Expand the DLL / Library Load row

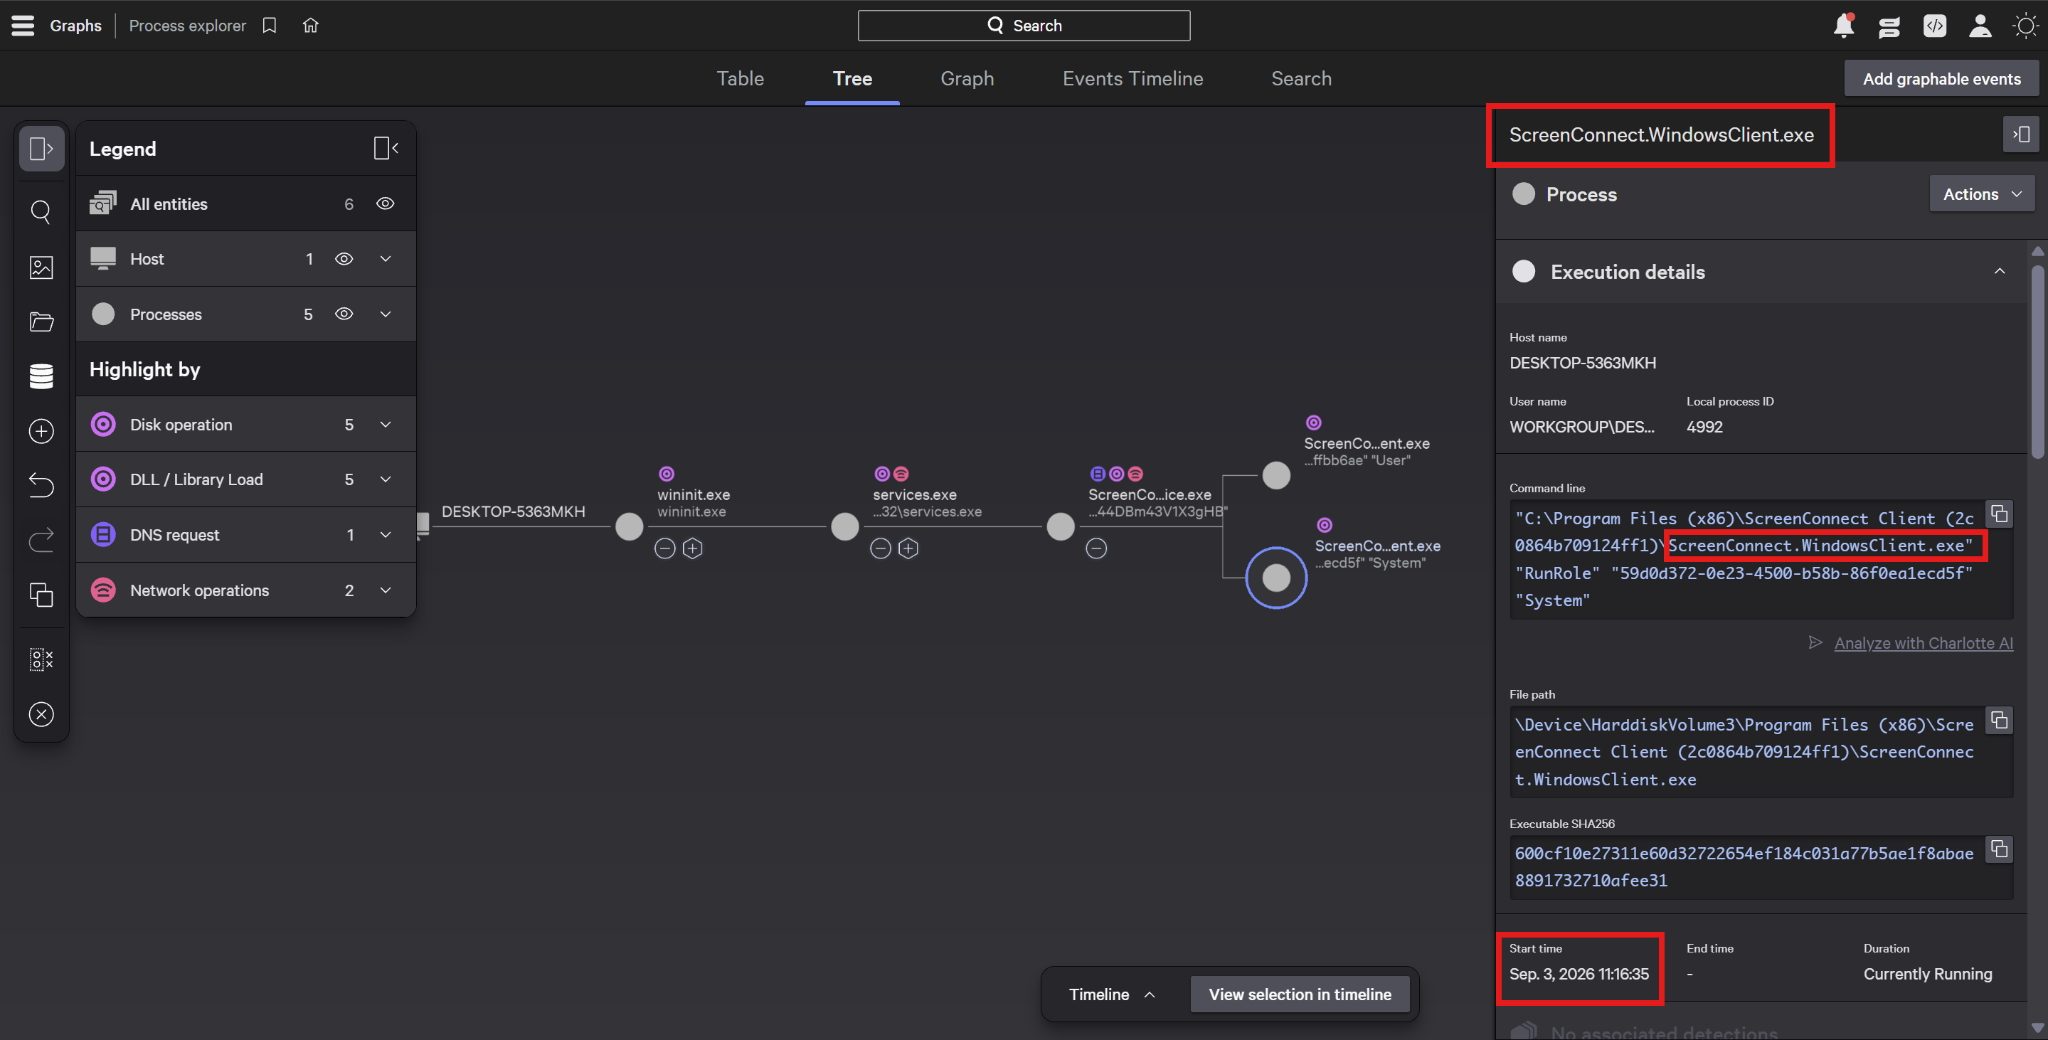pos(385,480)
